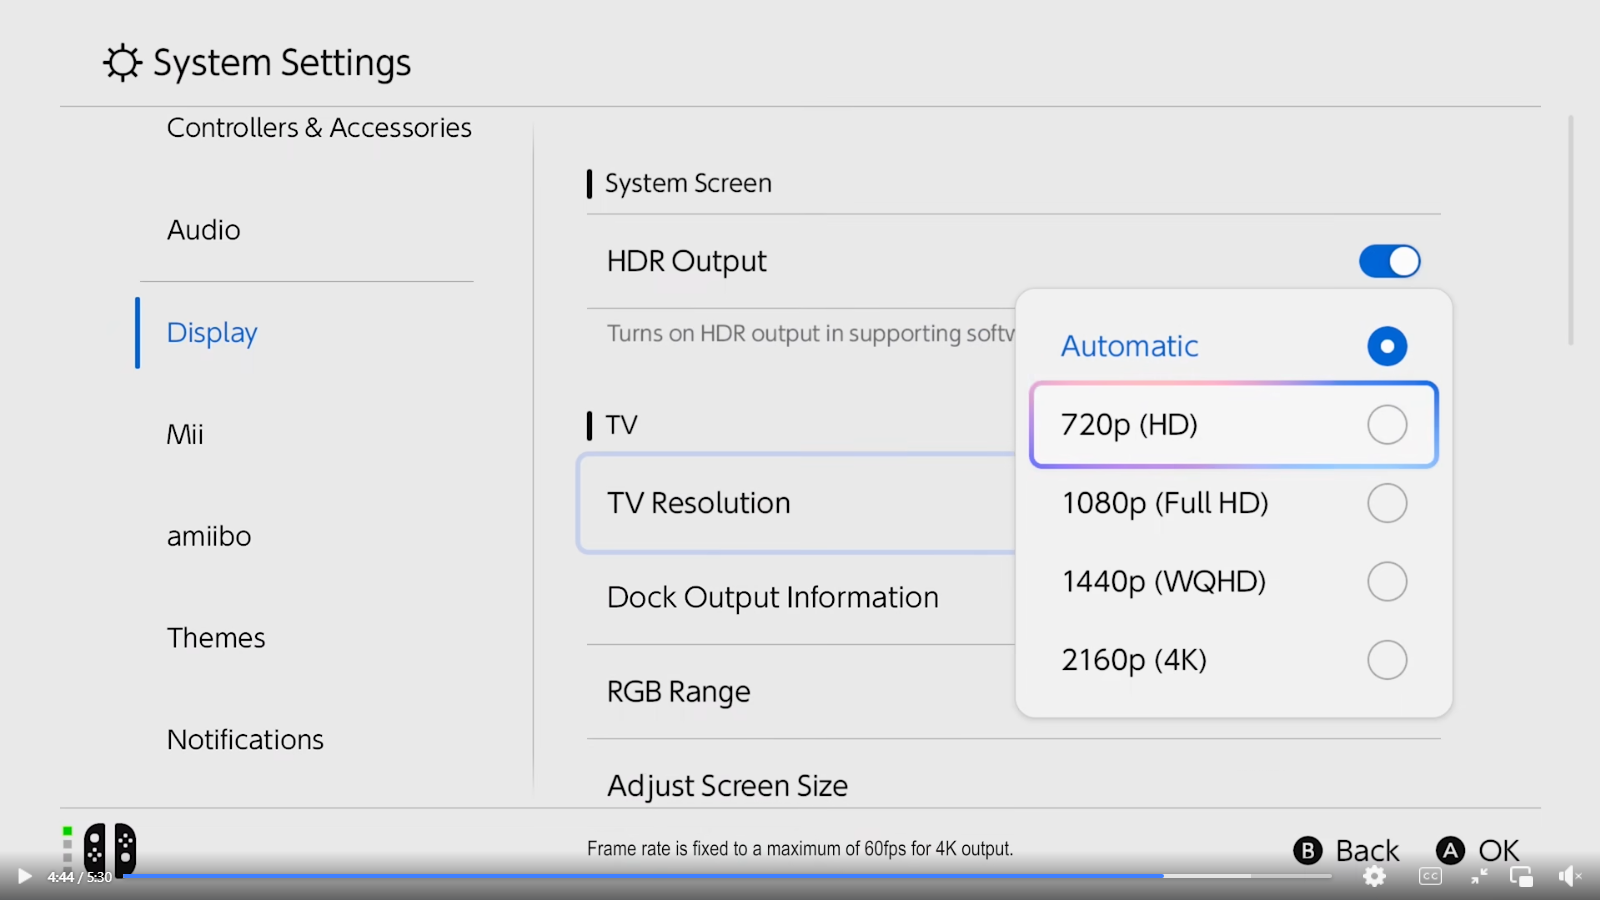Click the A button icon
Screen dimensions: 1600x900
[x=1450, y=850]
